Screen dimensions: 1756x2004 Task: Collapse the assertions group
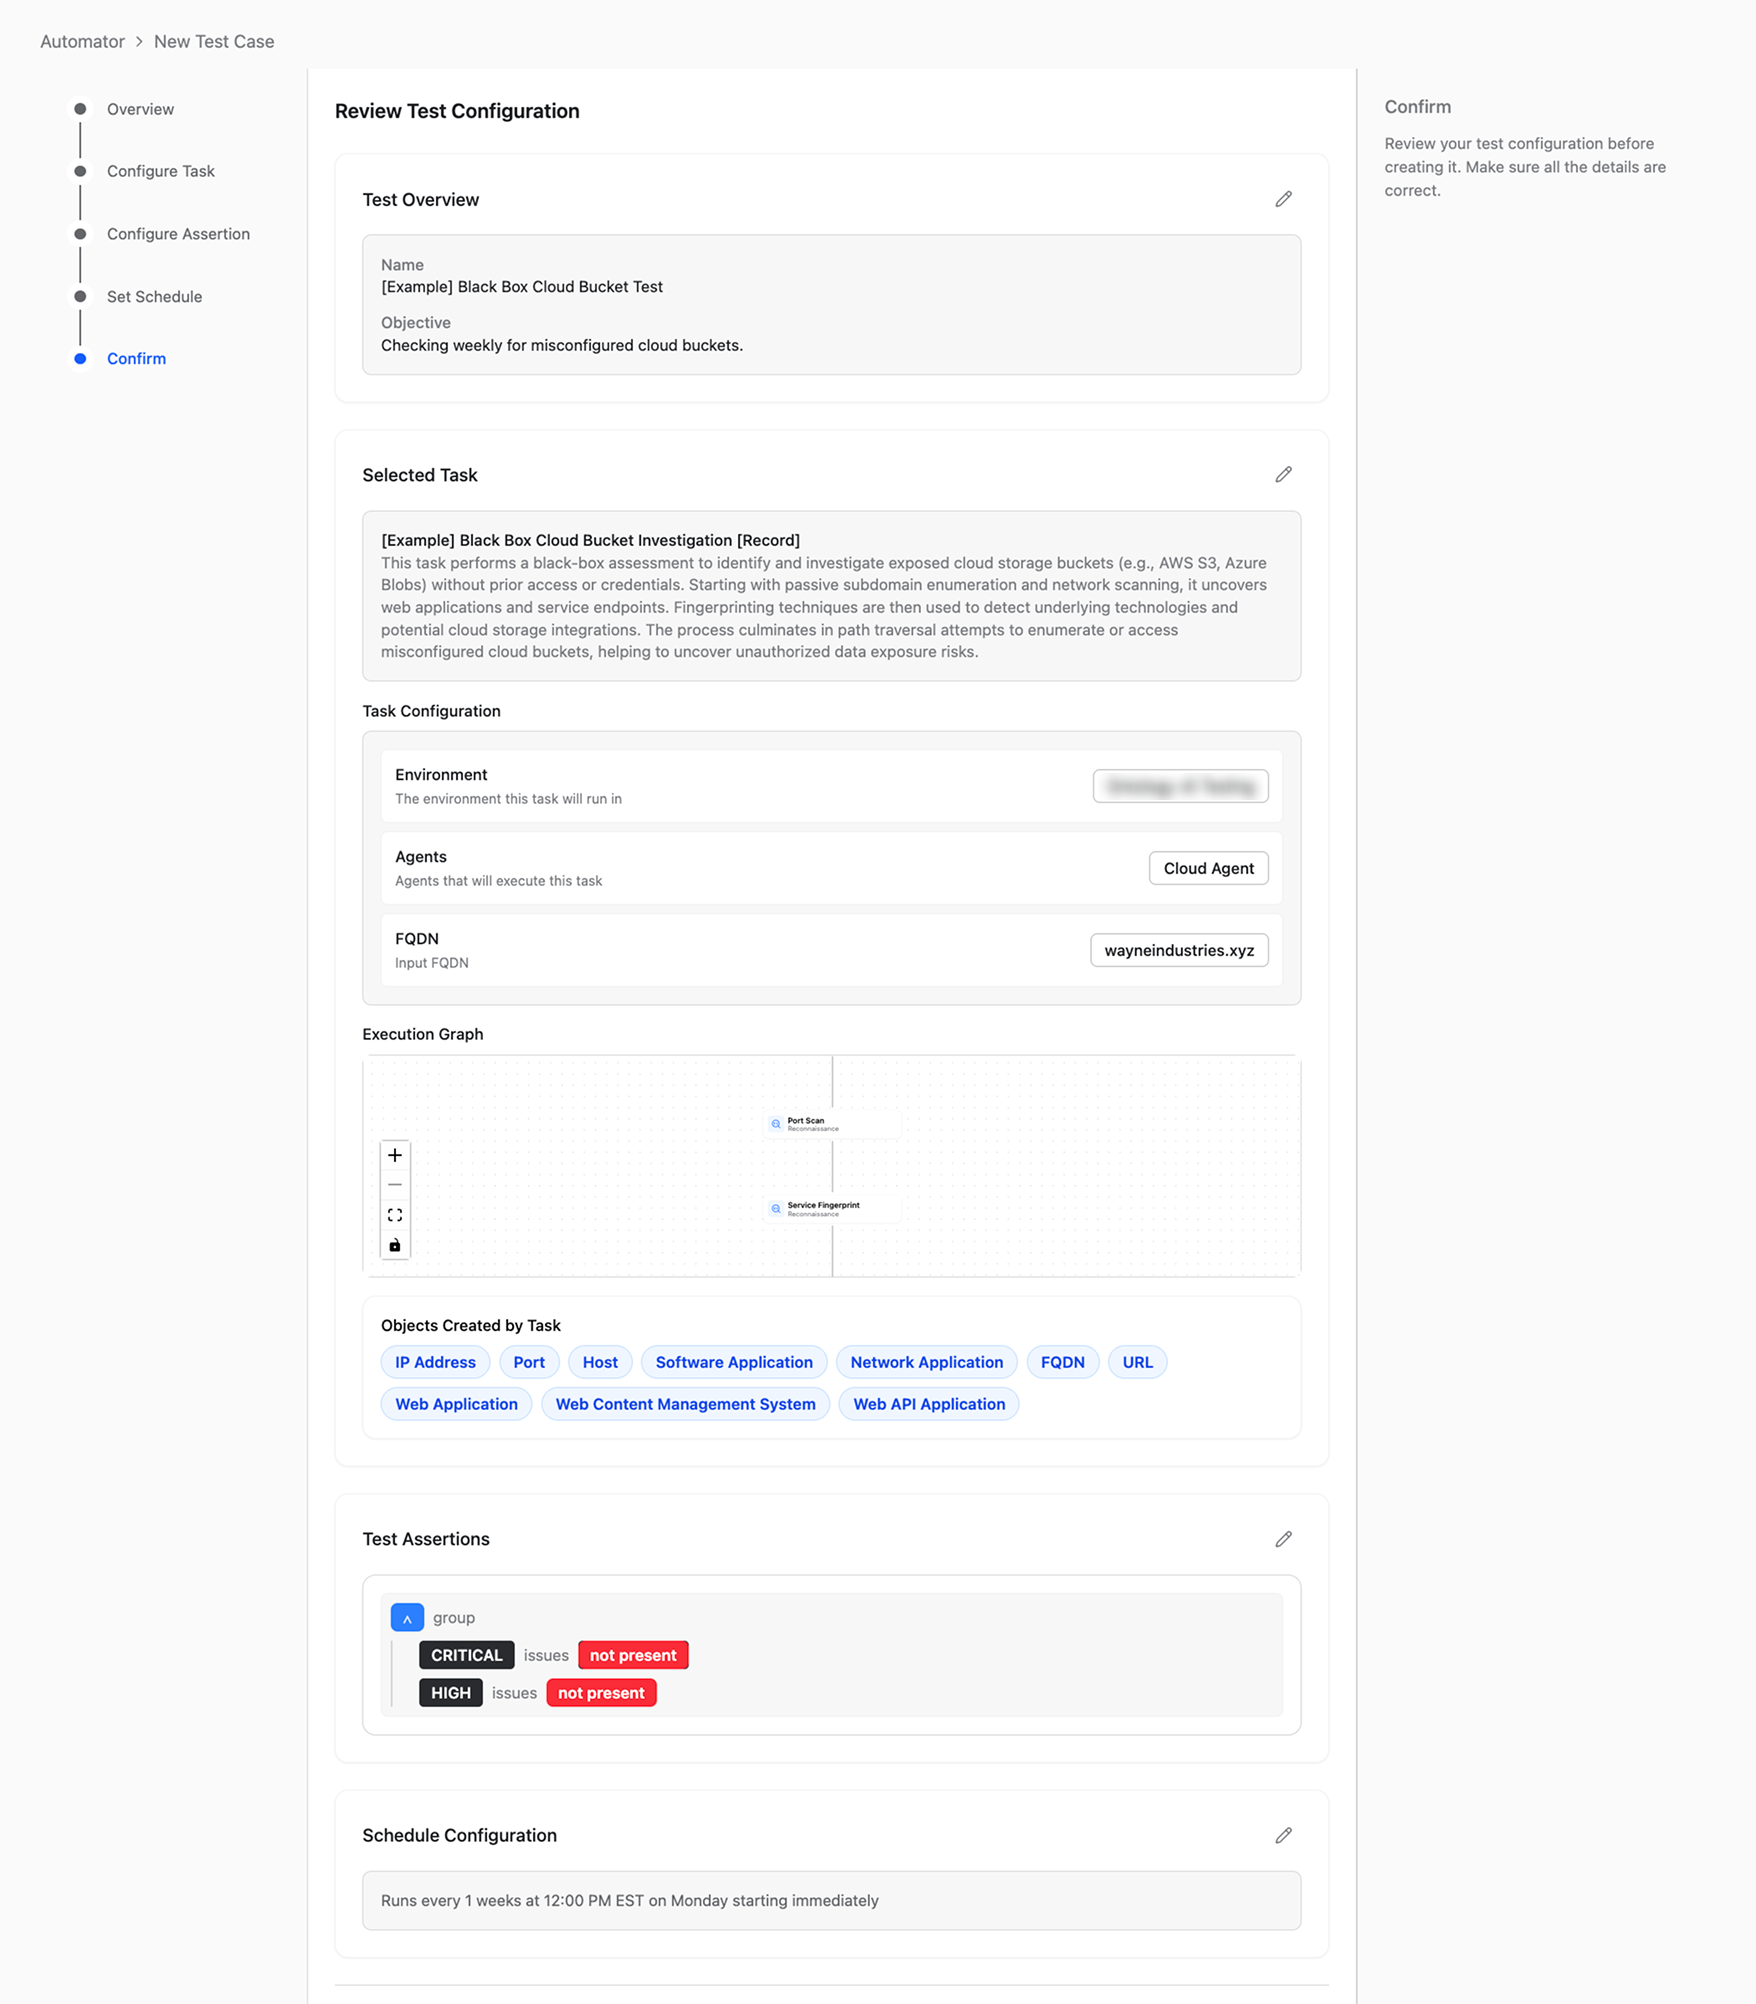tap(407, 1617)
